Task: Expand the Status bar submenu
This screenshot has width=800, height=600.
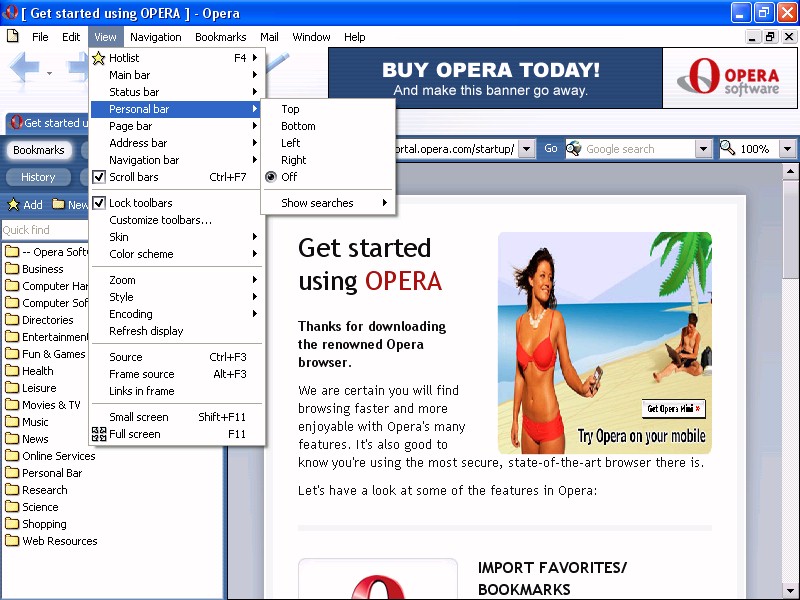Action: (x=177, y=92)
